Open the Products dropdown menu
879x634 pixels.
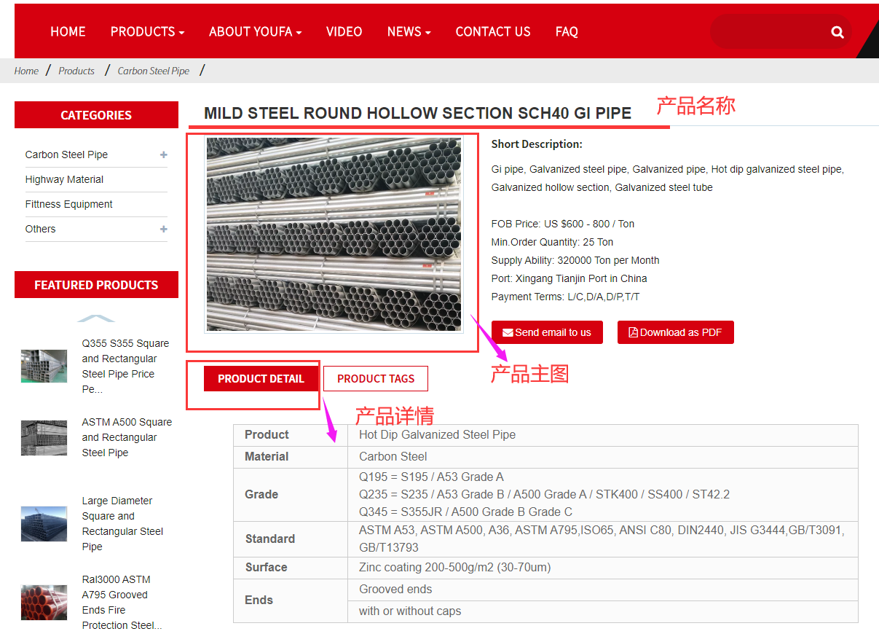[147, 32]
